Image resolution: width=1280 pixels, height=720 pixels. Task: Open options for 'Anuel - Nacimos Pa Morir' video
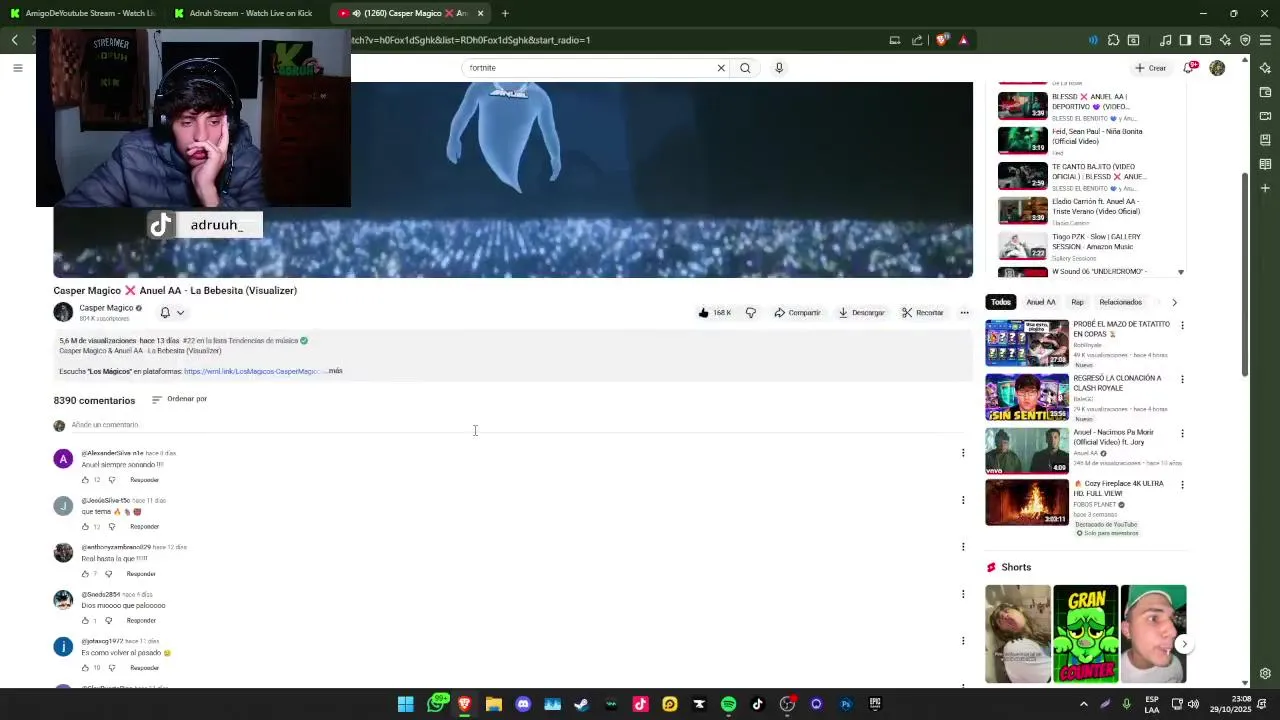[x=1182, y=434]
